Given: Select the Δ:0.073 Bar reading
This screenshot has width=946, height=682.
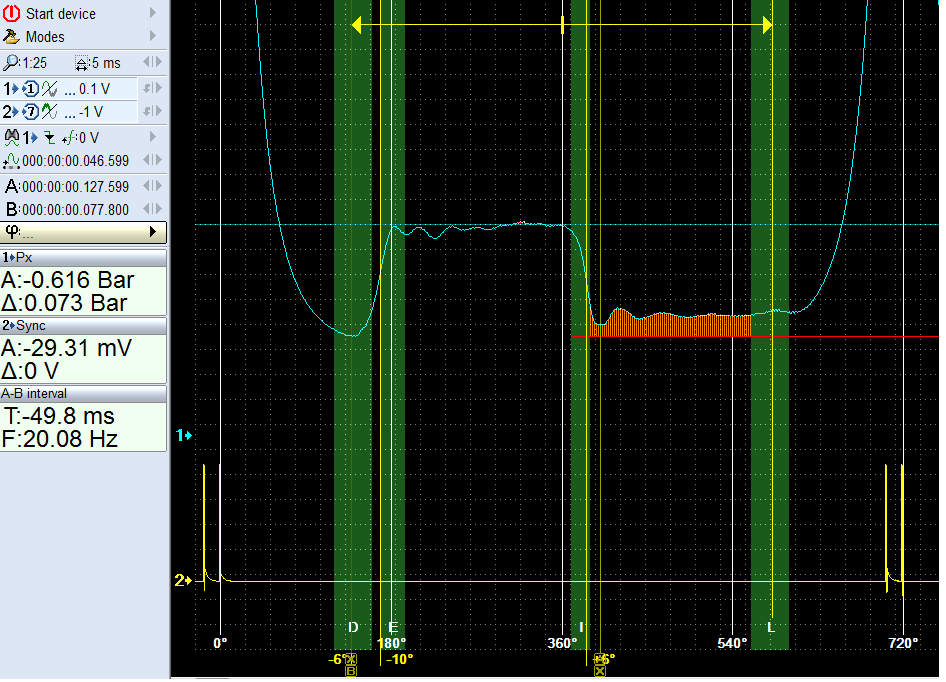Looking at the screenshot, I should 65,303.
